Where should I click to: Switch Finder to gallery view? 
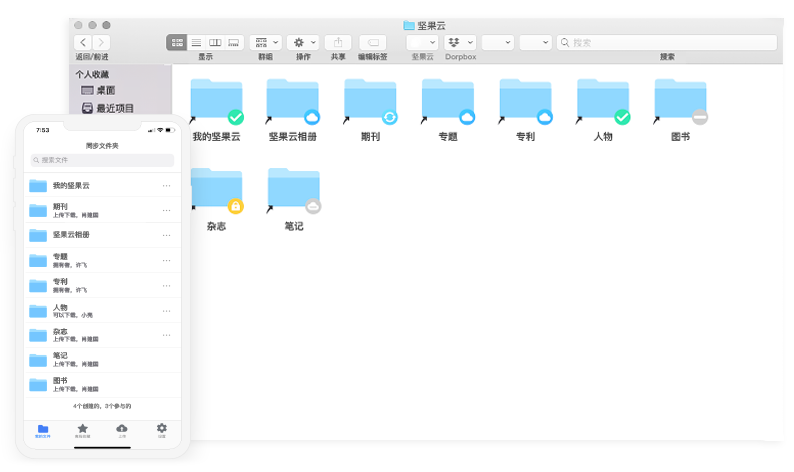pos(233,43)
